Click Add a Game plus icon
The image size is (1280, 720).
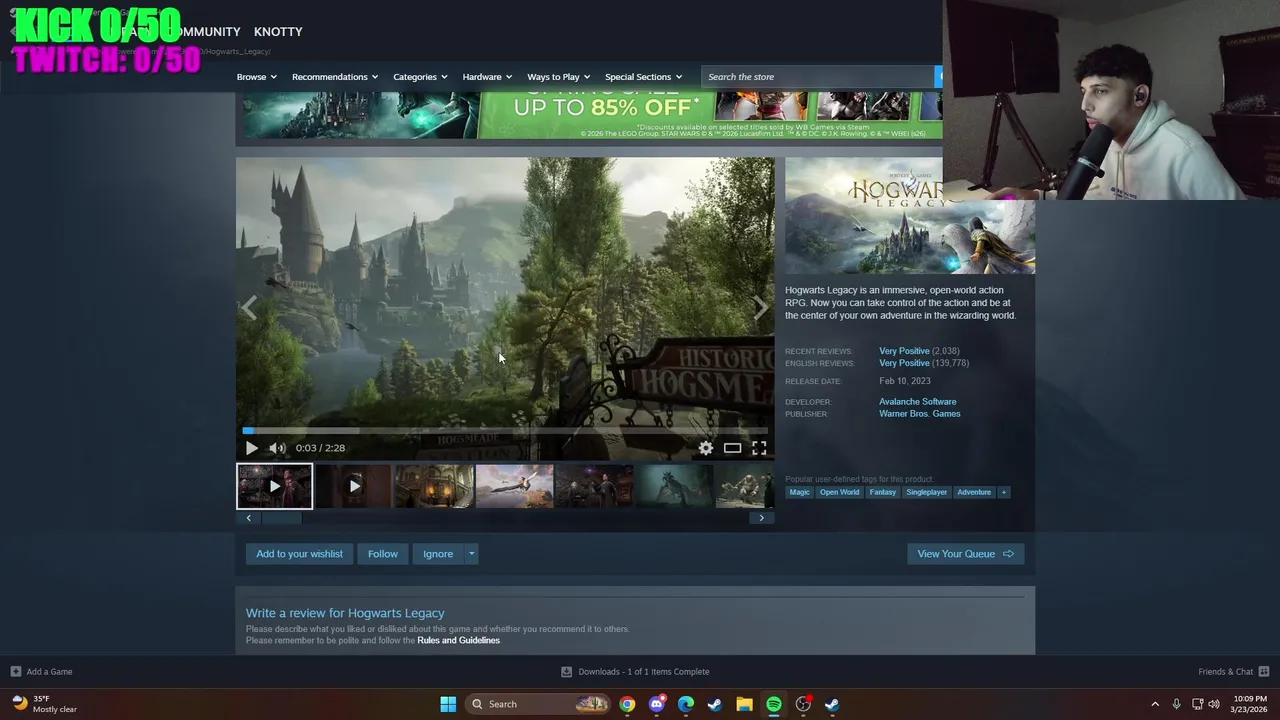(15, 672)
